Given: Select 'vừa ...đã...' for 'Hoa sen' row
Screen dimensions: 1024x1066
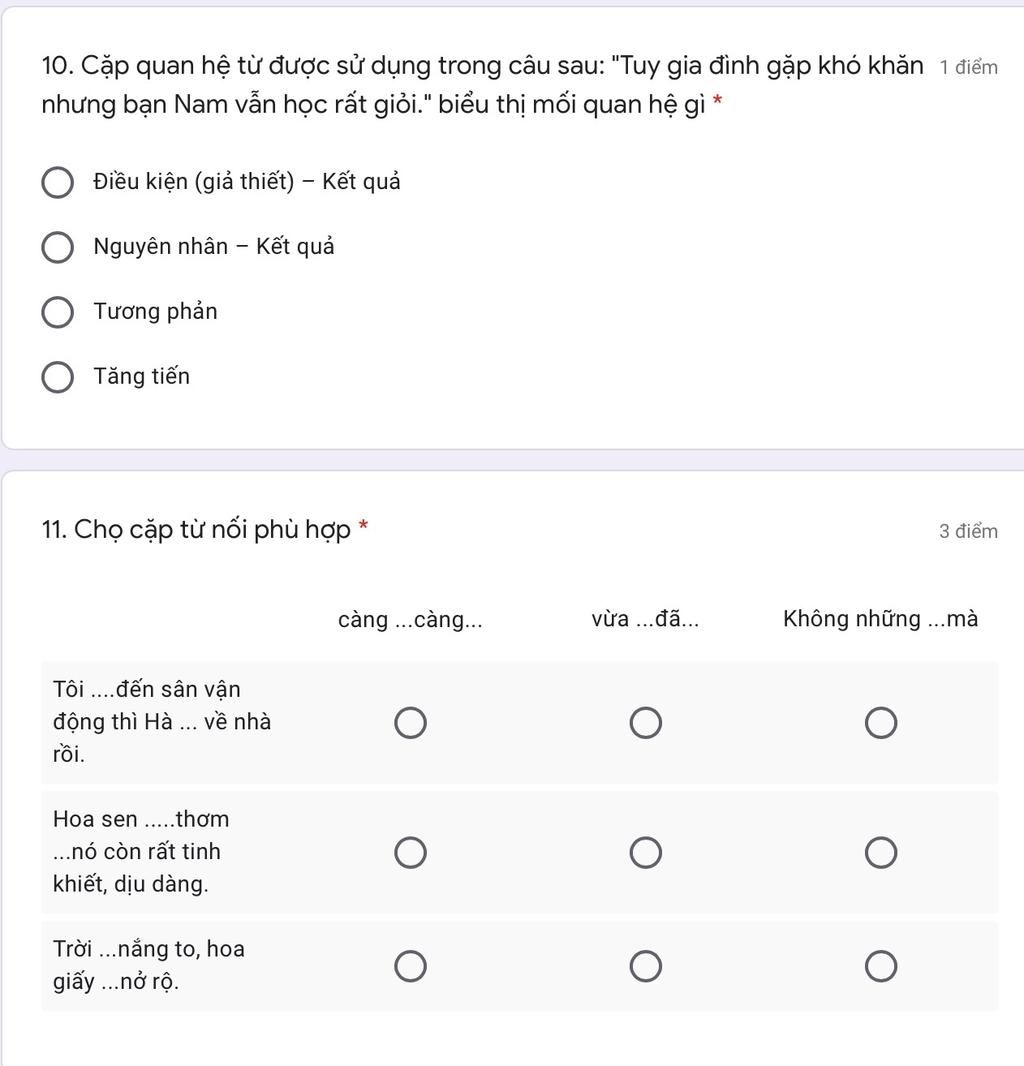Looking at the screenshot, I should click(646, 852).
